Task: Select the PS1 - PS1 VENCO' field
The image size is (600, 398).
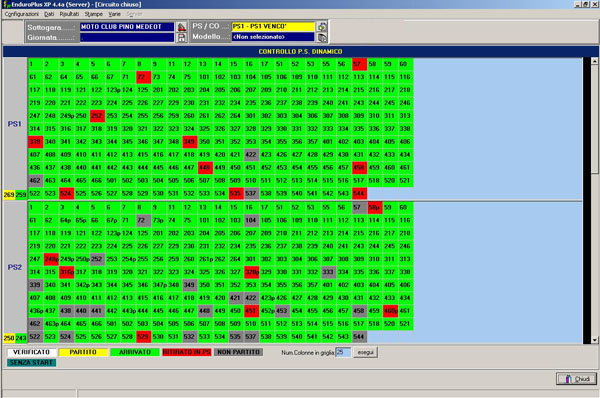Action: tap(273, 26)
